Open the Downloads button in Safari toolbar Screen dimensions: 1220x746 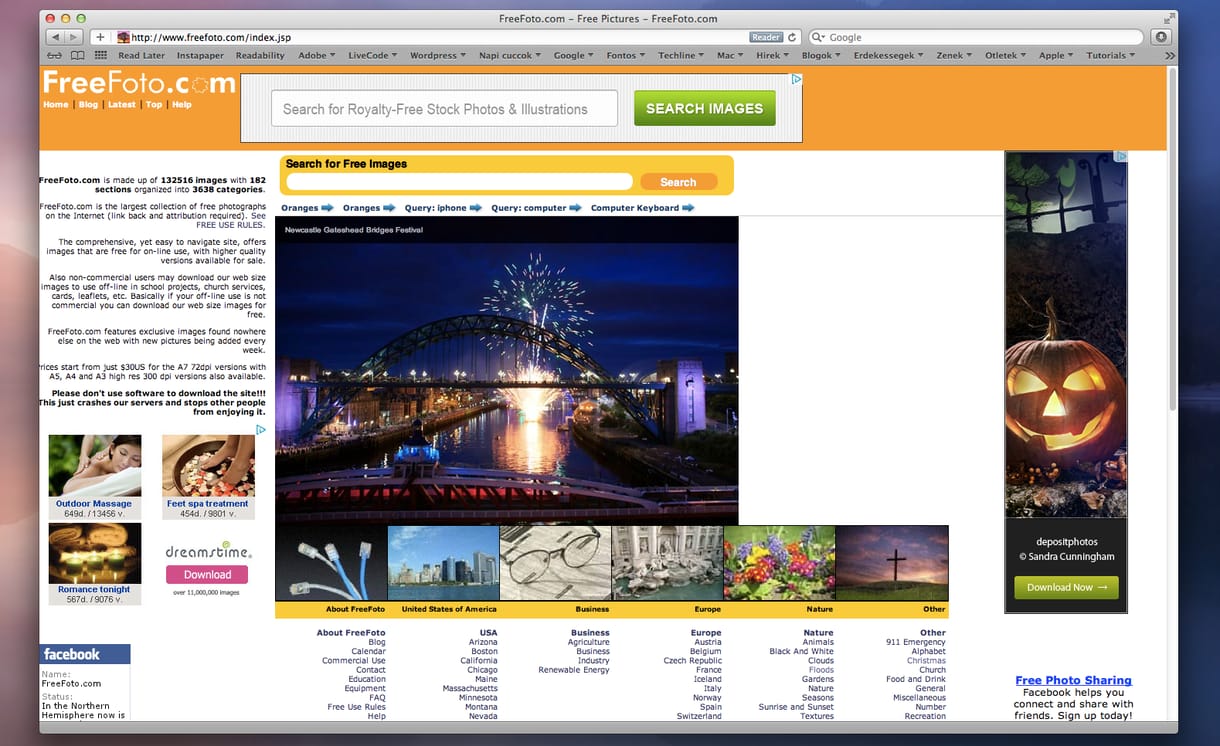pos(1161,37)
